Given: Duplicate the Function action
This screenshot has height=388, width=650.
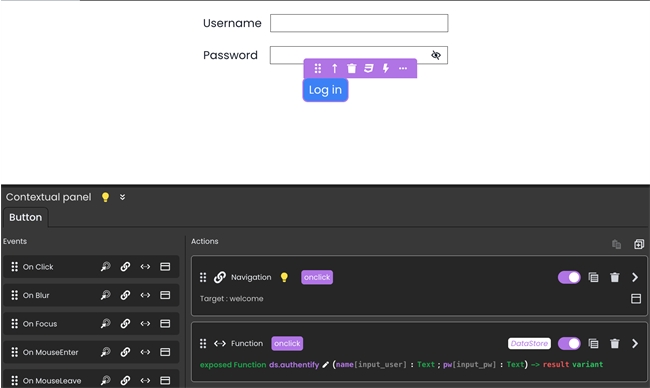Looking at the screenshot, I should coord(593,343).
